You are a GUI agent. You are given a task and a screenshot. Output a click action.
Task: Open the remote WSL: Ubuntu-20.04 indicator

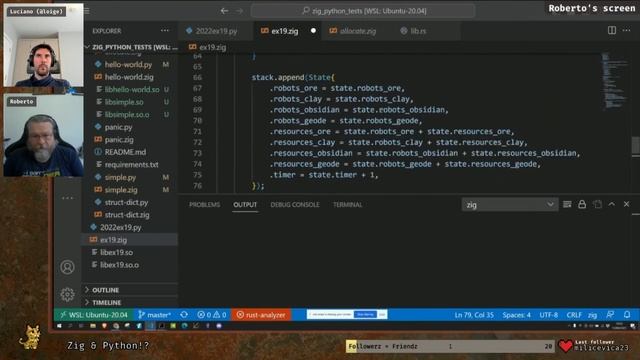pyautogui.click(x=93, y=315)
